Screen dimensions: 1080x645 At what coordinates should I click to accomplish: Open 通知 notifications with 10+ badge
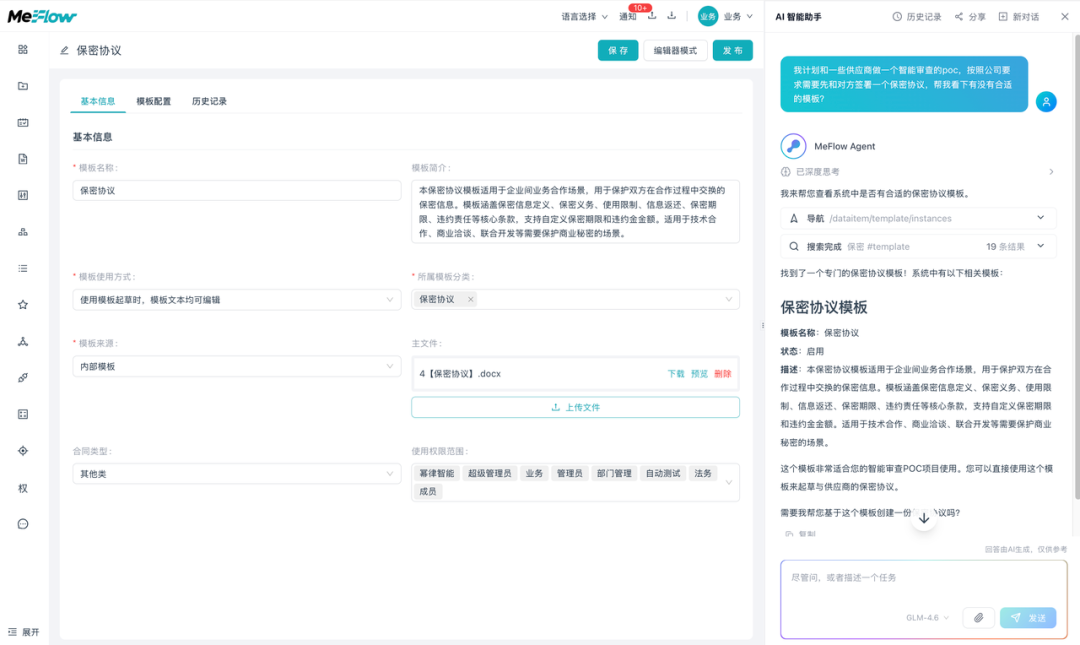coord(628,17)
